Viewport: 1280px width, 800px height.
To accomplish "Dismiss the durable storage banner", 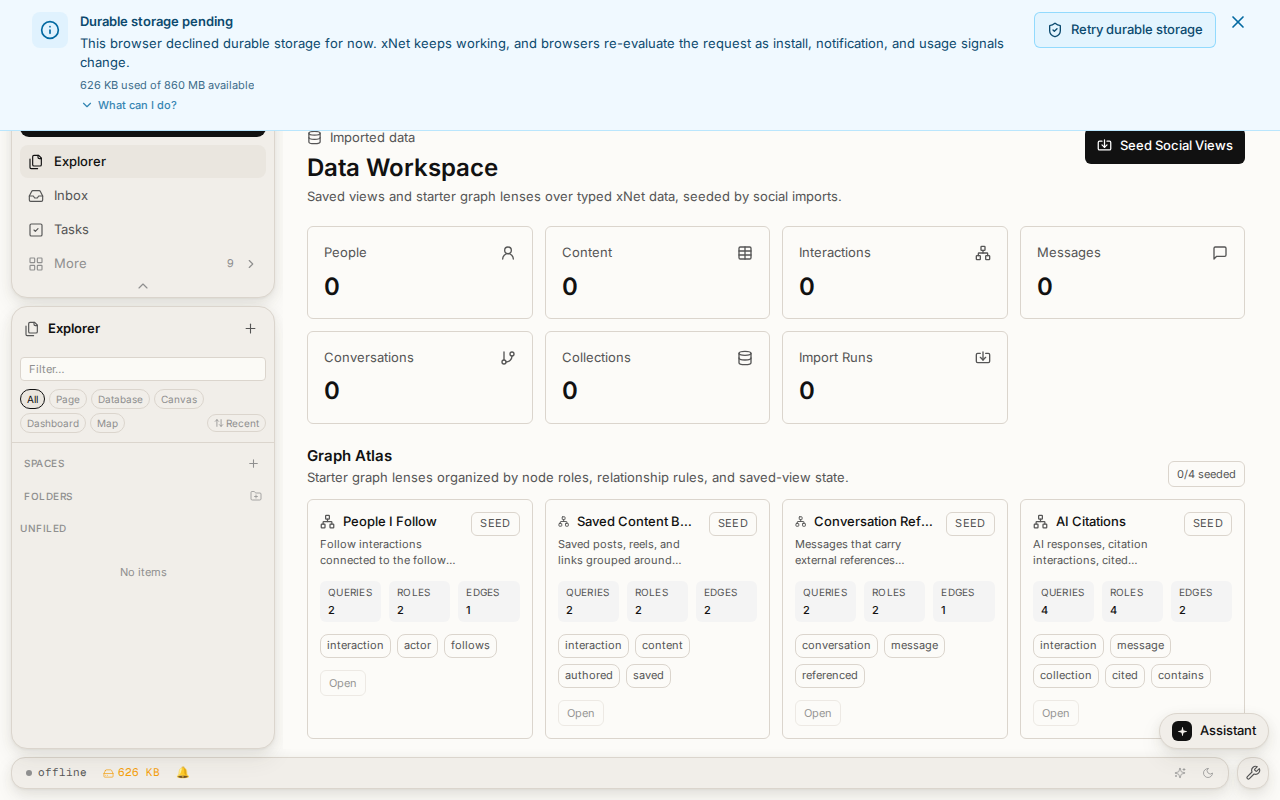I will click(1238, 22).
